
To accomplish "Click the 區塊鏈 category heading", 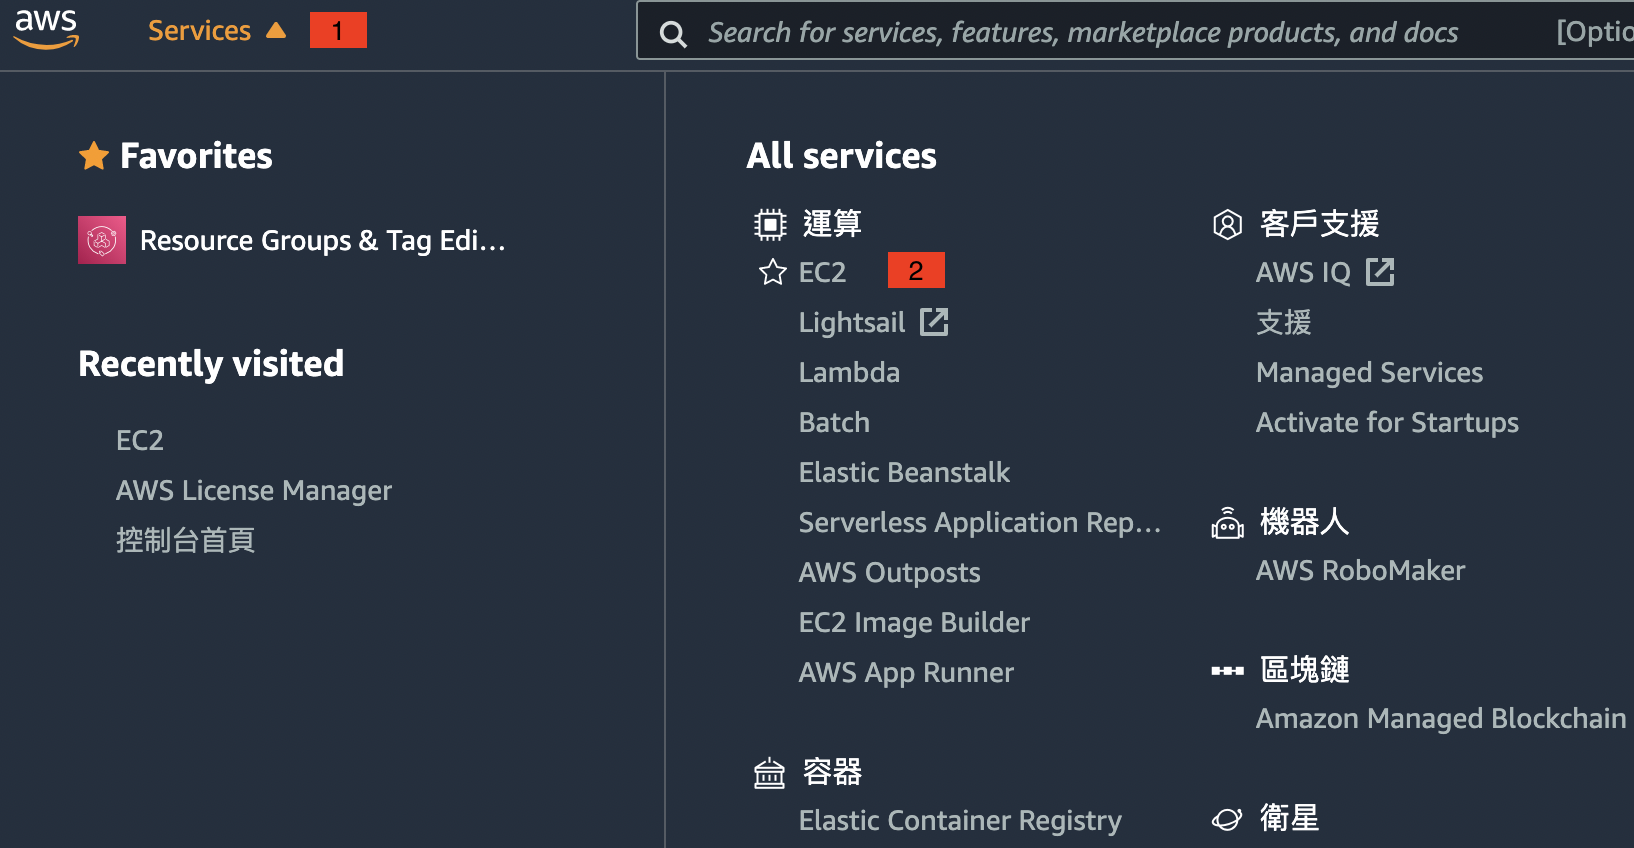I will click(1304, 669).
